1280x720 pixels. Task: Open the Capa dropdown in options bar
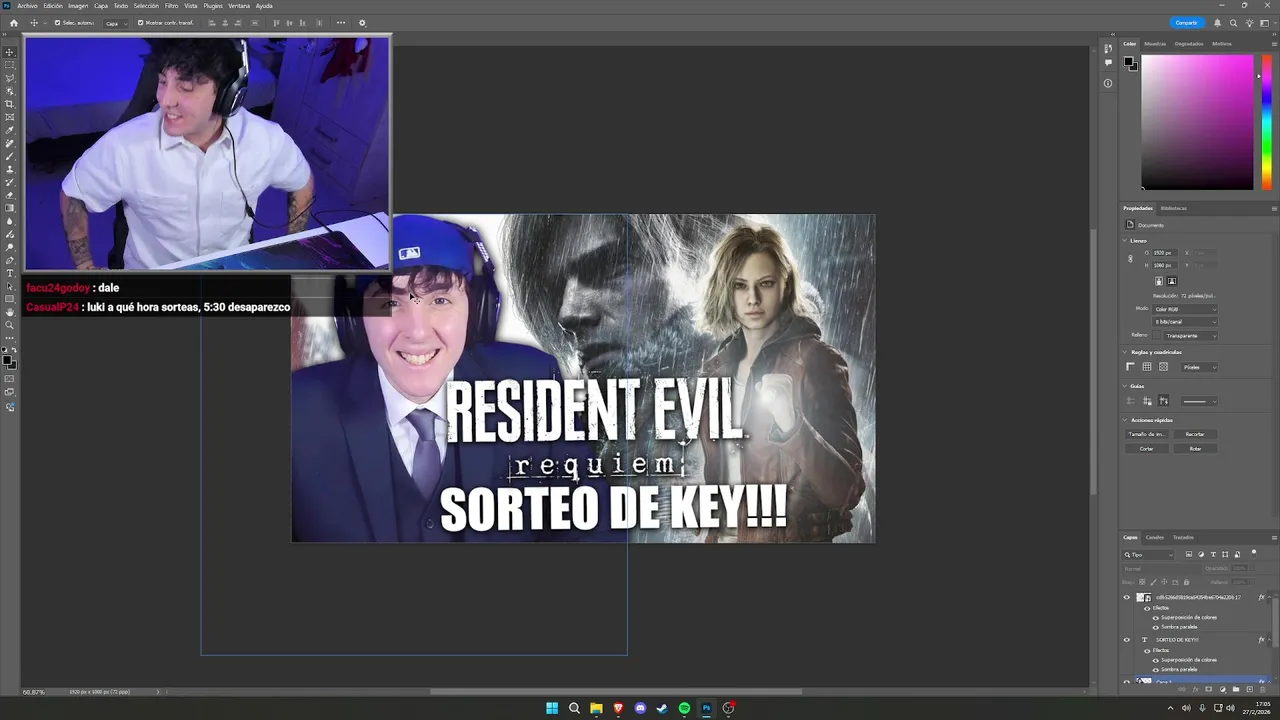point(115,23)
